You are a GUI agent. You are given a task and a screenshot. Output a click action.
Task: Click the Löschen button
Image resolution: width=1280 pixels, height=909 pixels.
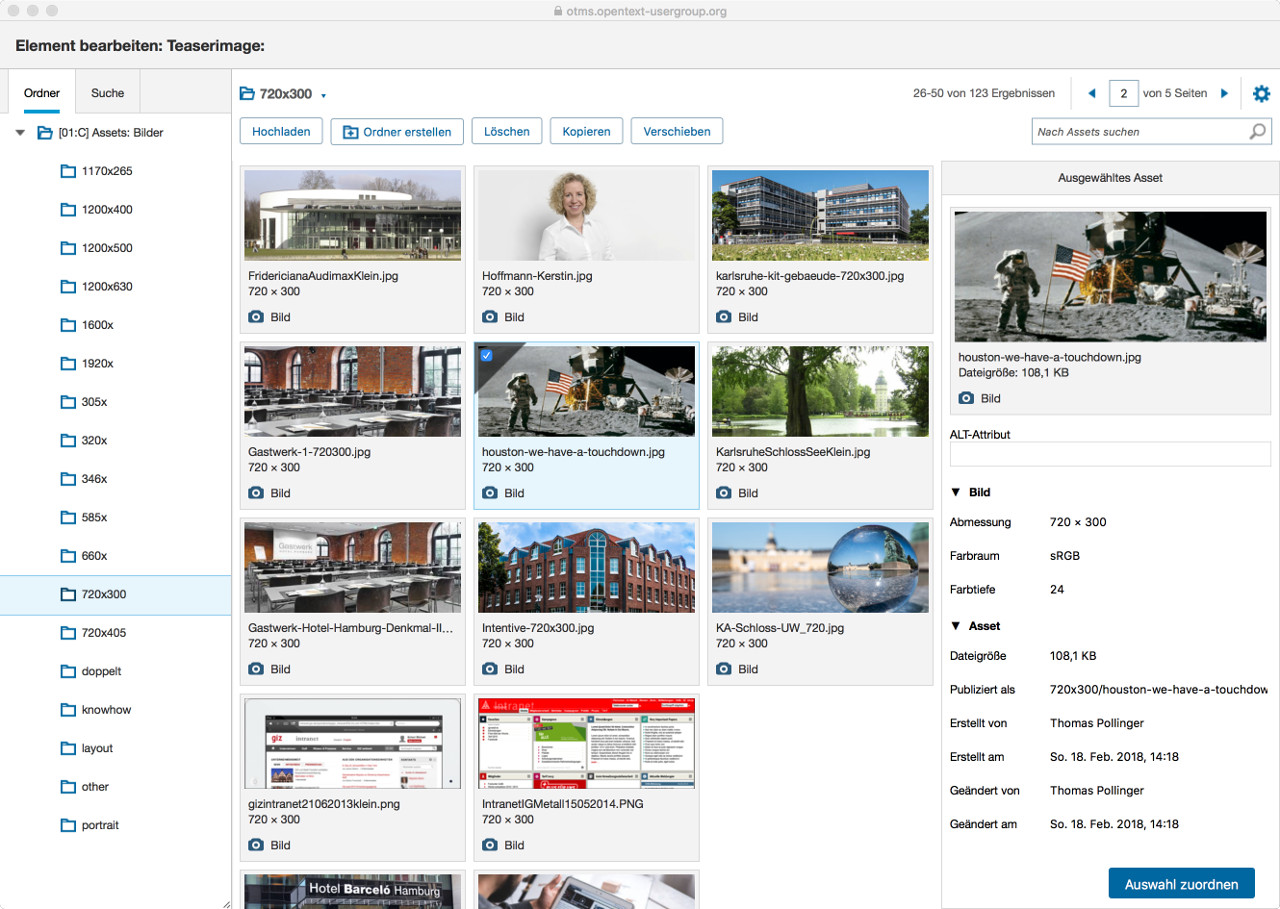click(507, 131)
